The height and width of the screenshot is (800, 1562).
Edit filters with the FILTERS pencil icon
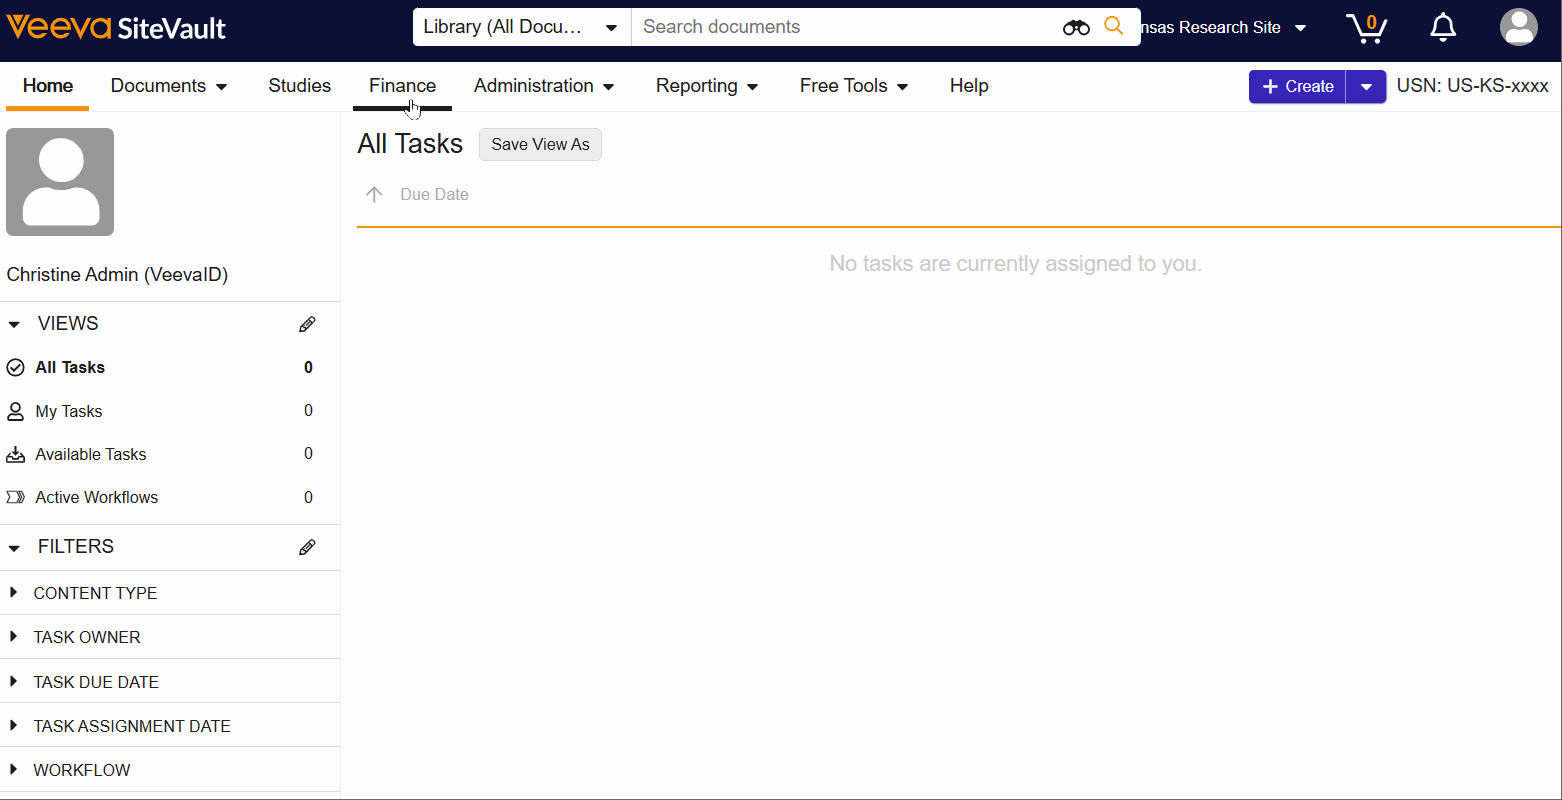[307, 547]
